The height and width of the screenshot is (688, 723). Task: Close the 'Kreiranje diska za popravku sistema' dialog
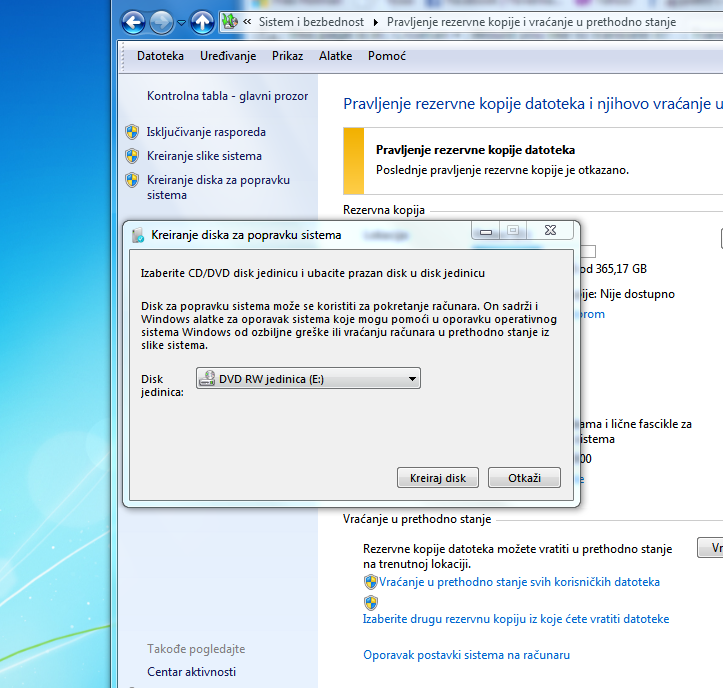click(x=551, y=230)
